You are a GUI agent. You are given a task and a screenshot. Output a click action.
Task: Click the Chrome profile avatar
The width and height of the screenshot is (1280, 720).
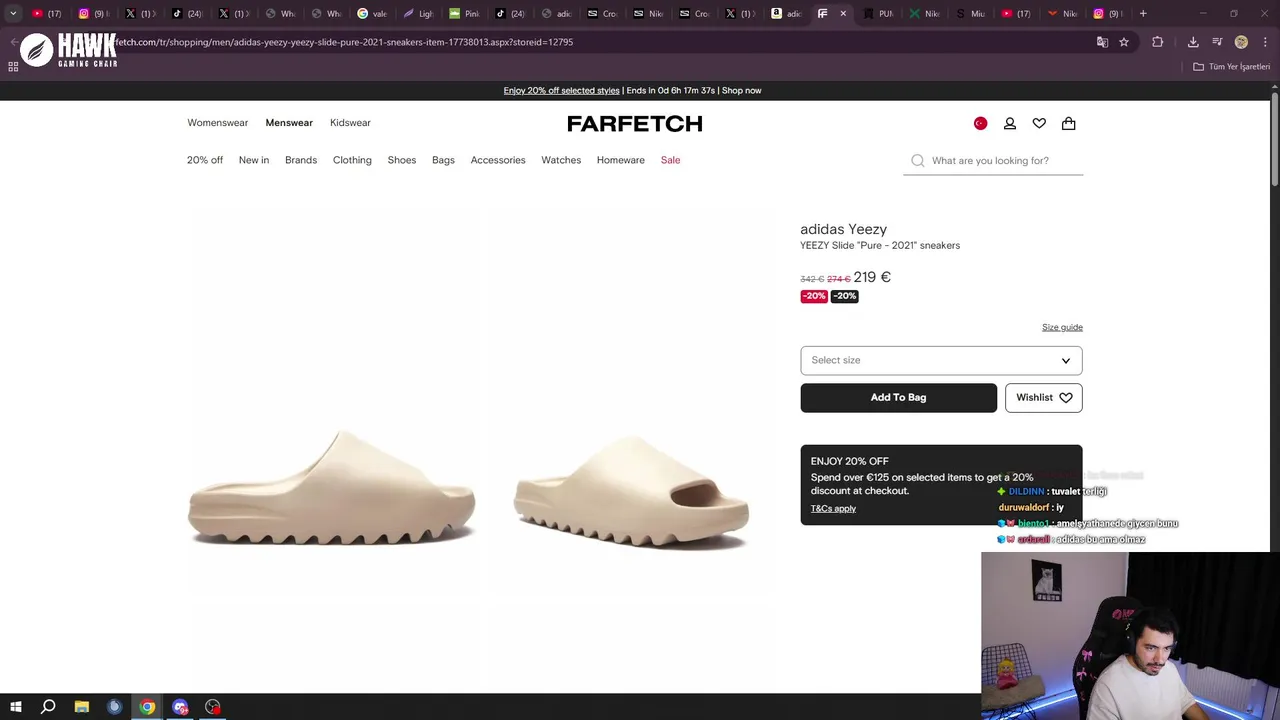pyautogui.click(x=1241, y=42)
